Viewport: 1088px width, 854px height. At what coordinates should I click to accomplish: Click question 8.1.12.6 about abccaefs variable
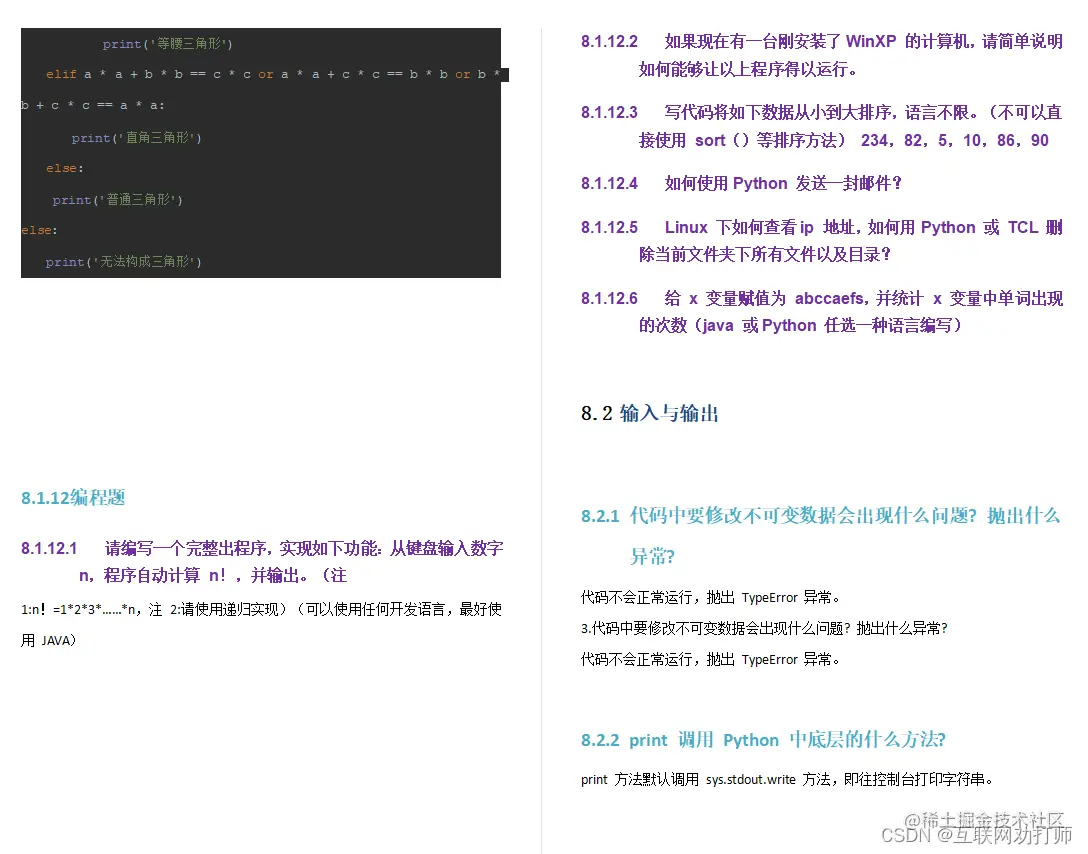(x=822, y=311)
